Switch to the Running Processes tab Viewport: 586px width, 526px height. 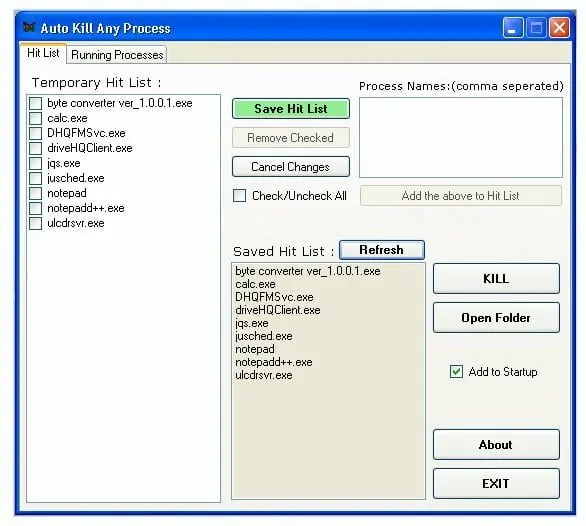coord(117,55)
